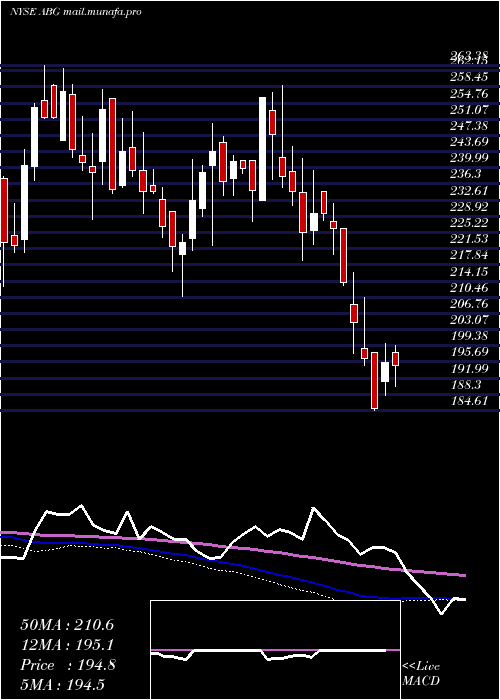Click the 5MA : 194.5 value

[62, 684]
